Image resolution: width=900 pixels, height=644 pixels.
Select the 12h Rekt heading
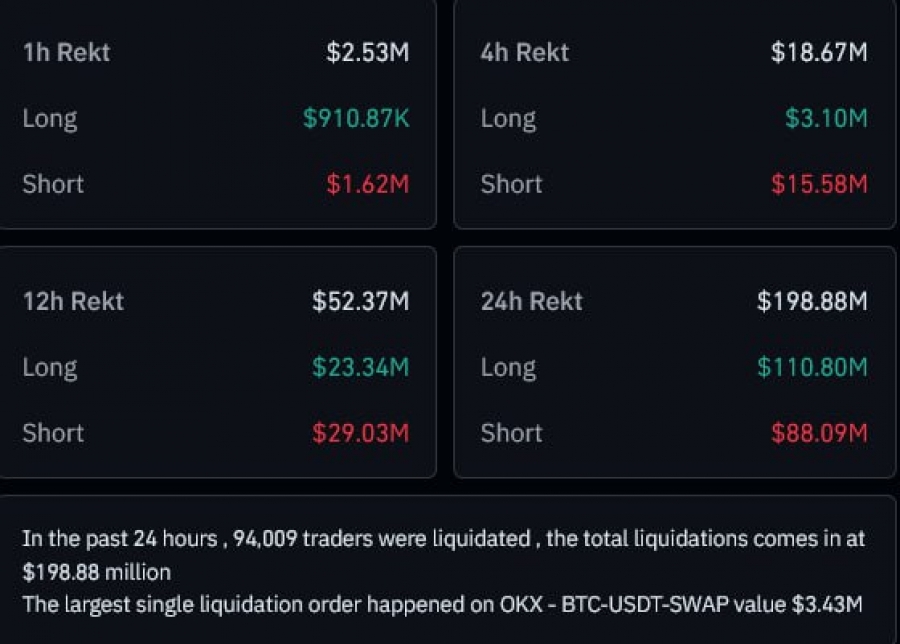coord(73,301)
